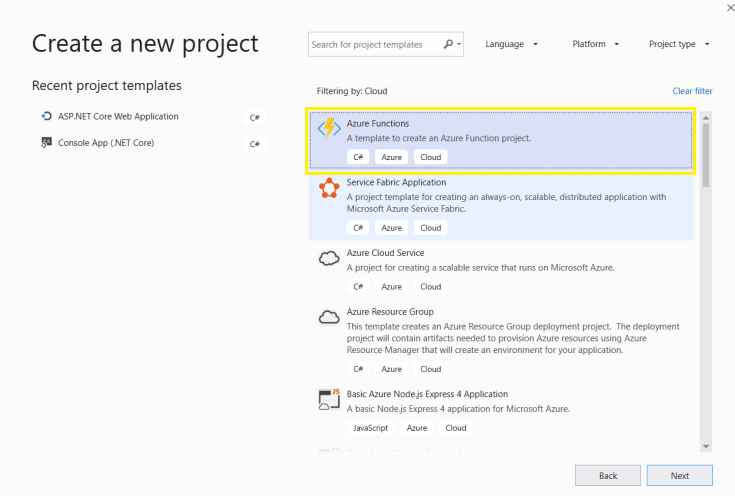Open the Language filter dropdown
735x496 pixels.
[x=511, y=44]
